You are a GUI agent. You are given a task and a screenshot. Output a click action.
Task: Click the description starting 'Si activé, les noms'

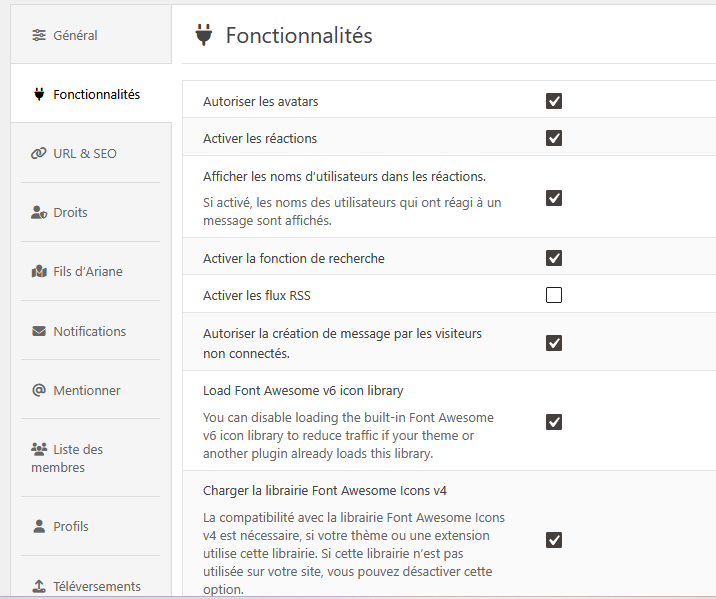[352, 211]
